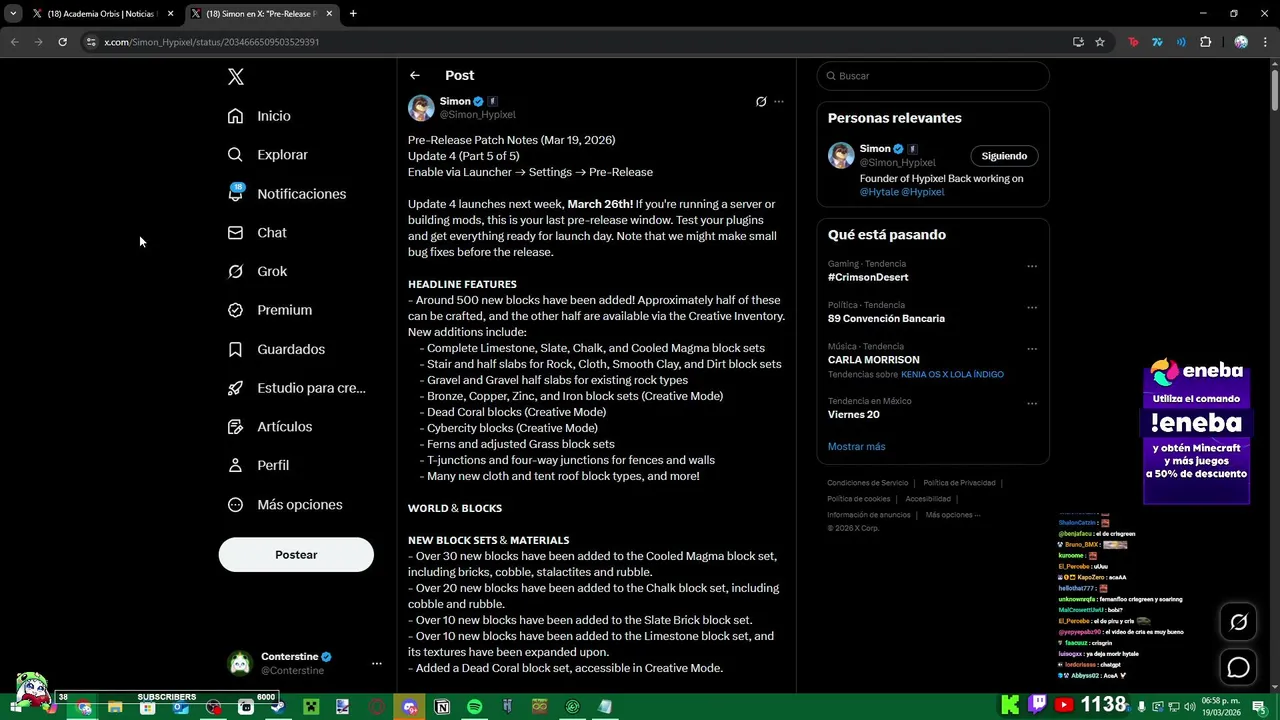Open Estudio para creadores
Screen dimensions: 1280x720
point(296,388)
